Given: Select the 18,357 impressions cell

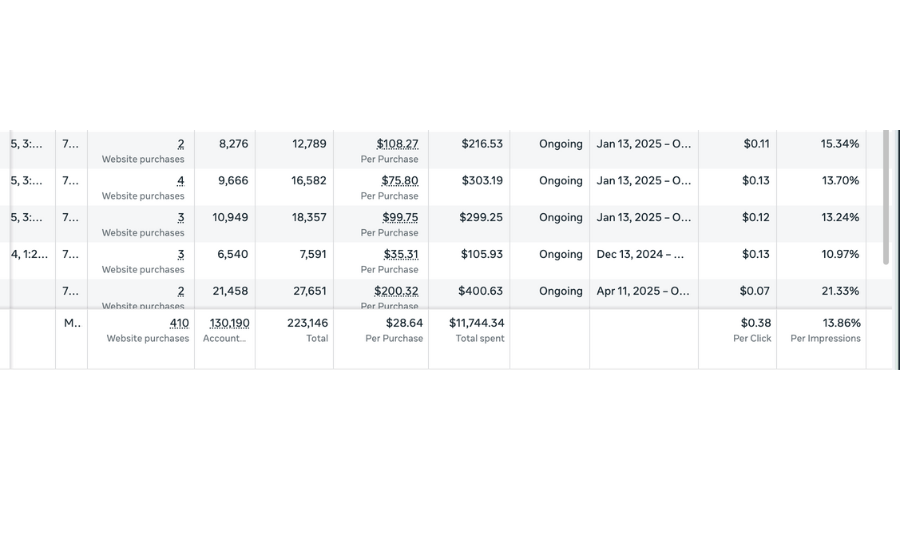Looking at the screenshot, I should [x=294, y=223].
